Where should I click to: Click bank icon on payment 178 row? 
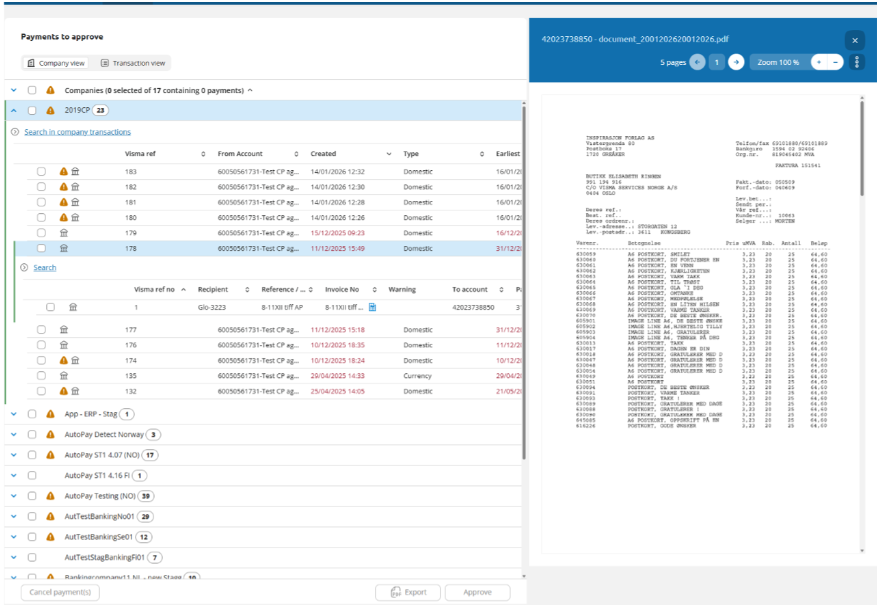pos(64,248)
